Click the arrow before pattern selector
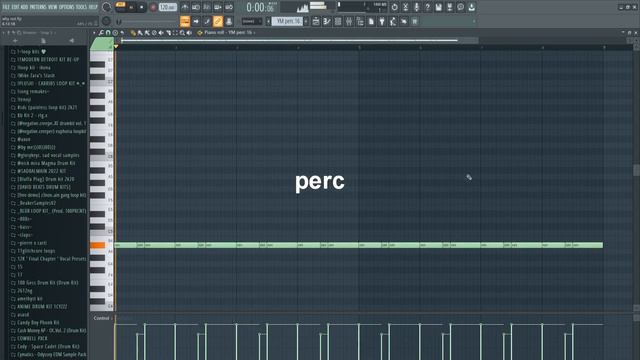Image resolution: width=640 pixels, height=360 pixels. (268, 21)
